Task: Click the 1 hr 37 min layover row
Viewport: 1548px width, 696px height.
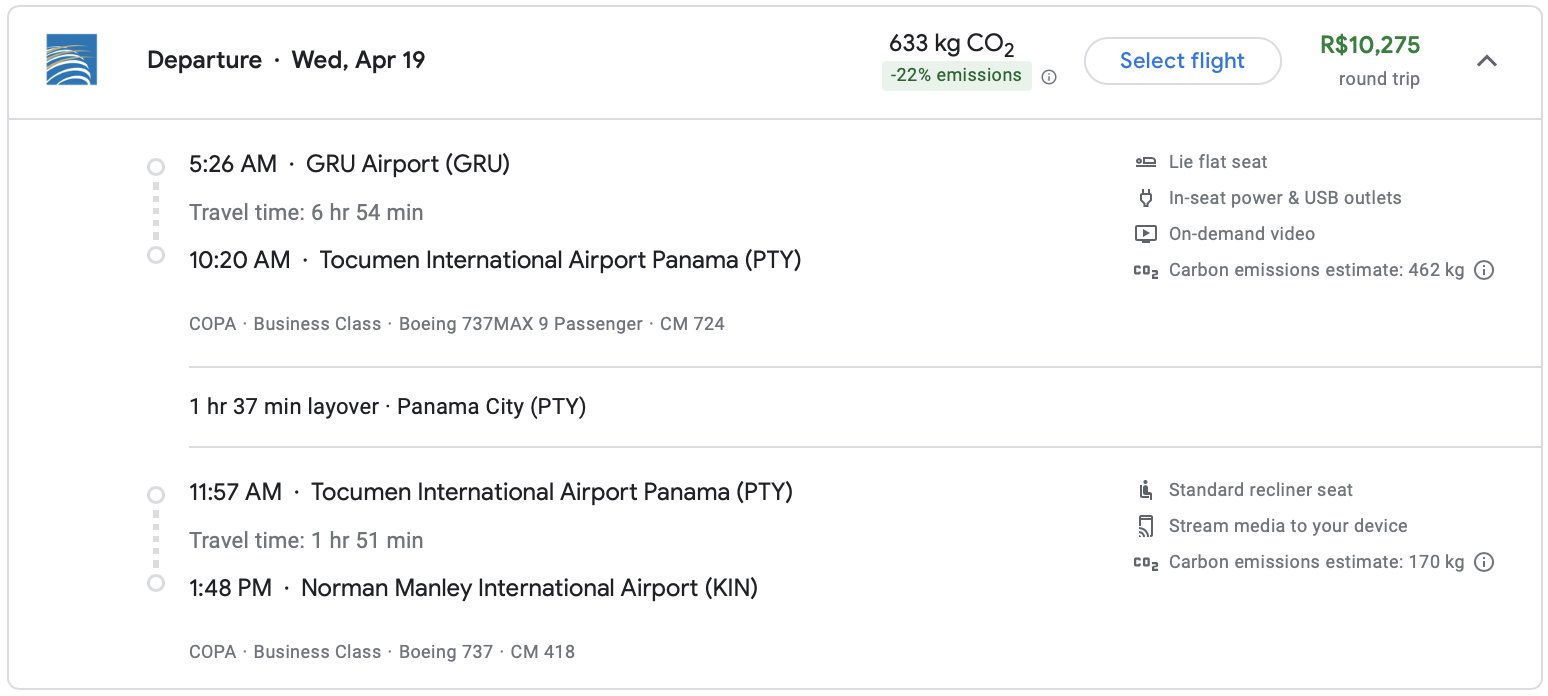Action: [x=865, y=407]
